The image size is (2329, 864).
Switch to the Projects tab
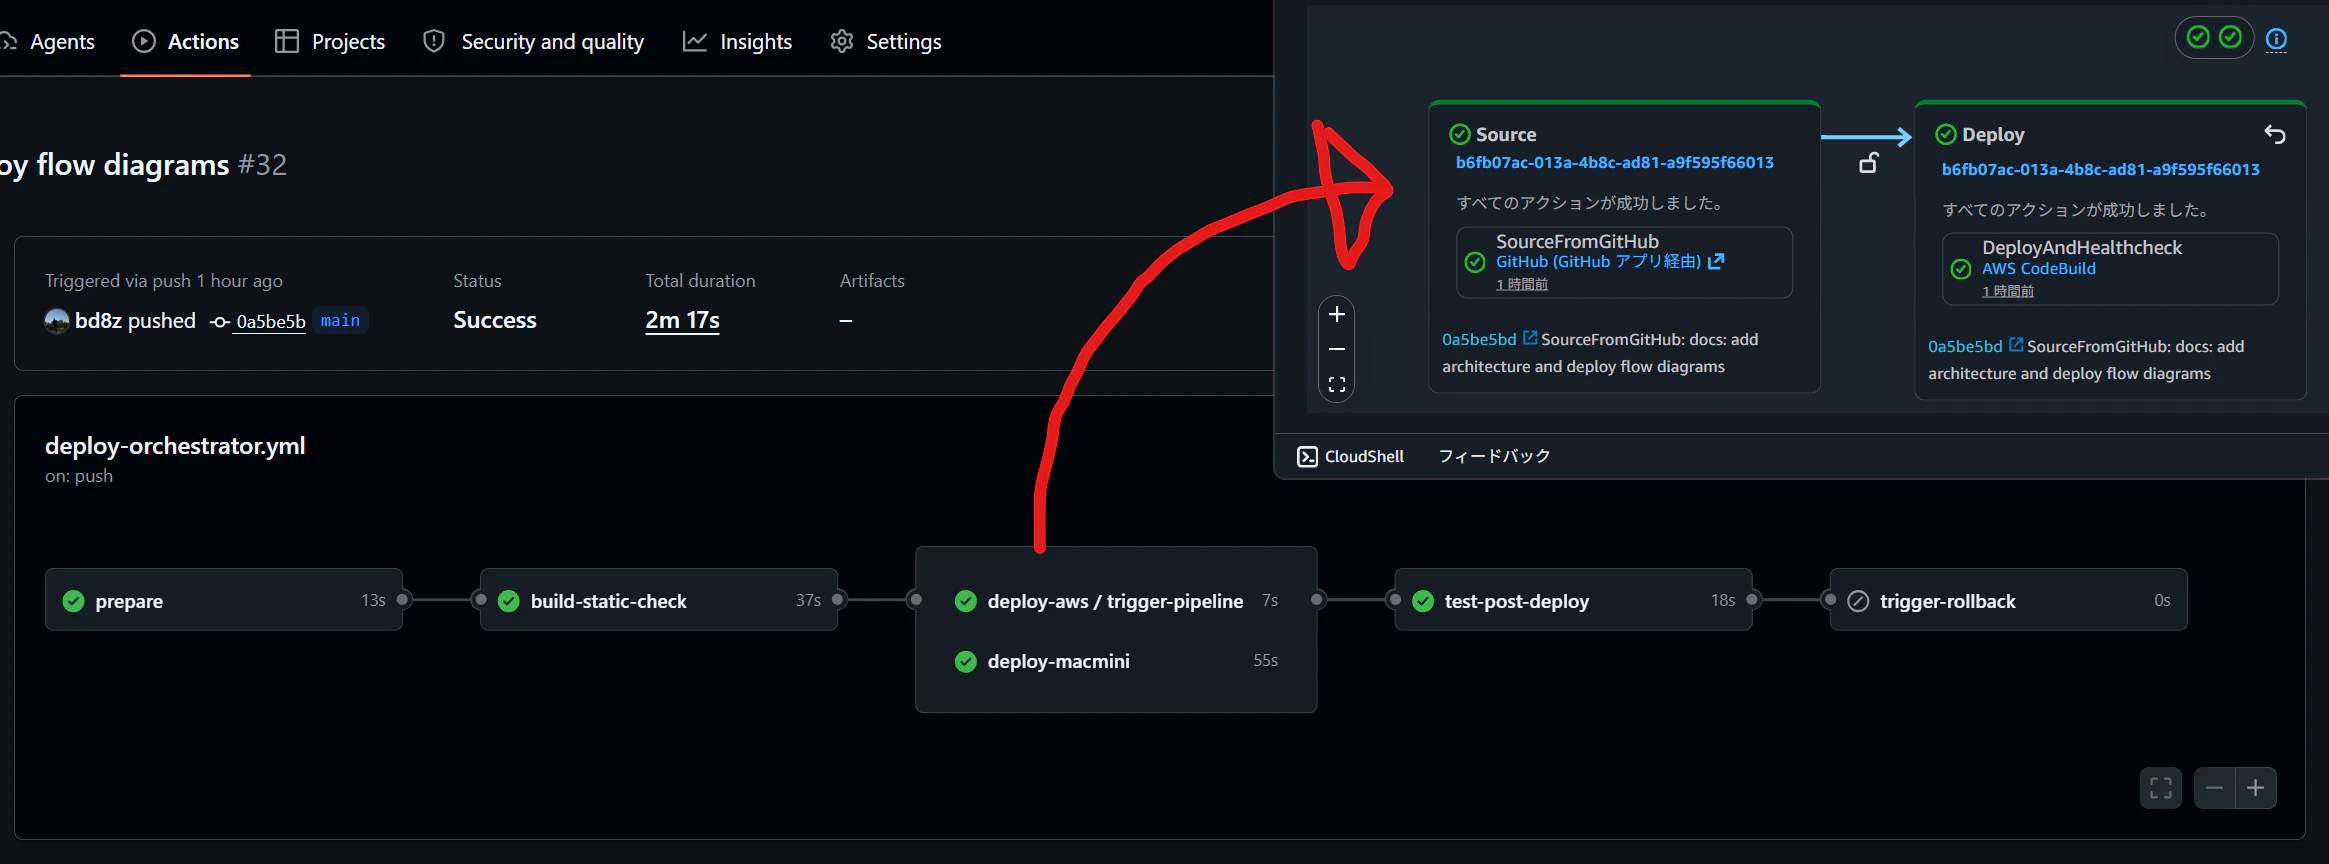330,41
